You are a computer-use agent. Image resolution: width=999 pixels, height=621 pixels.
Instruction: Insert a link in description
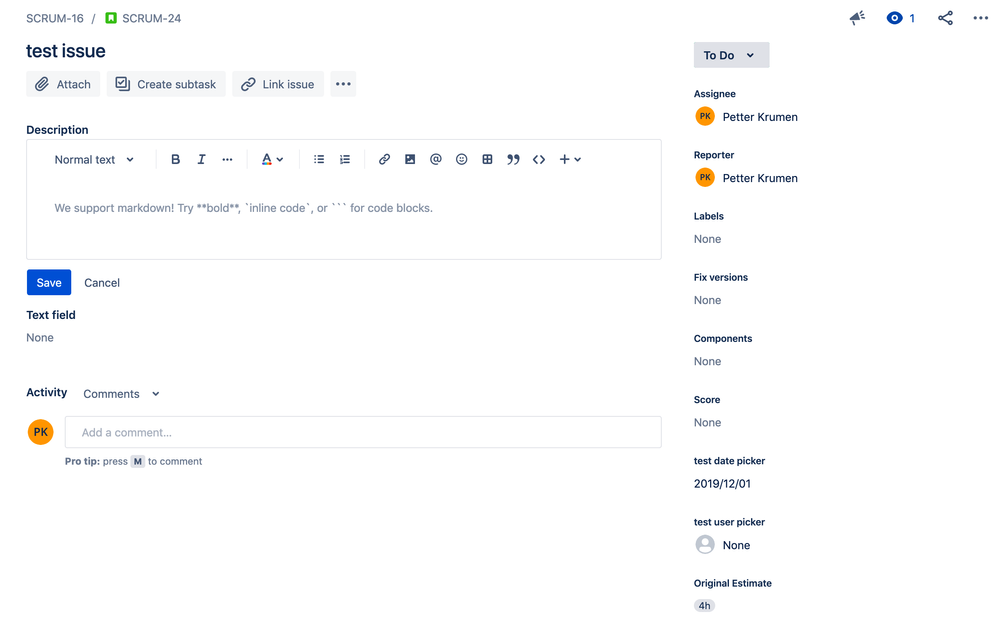point(384,159)
